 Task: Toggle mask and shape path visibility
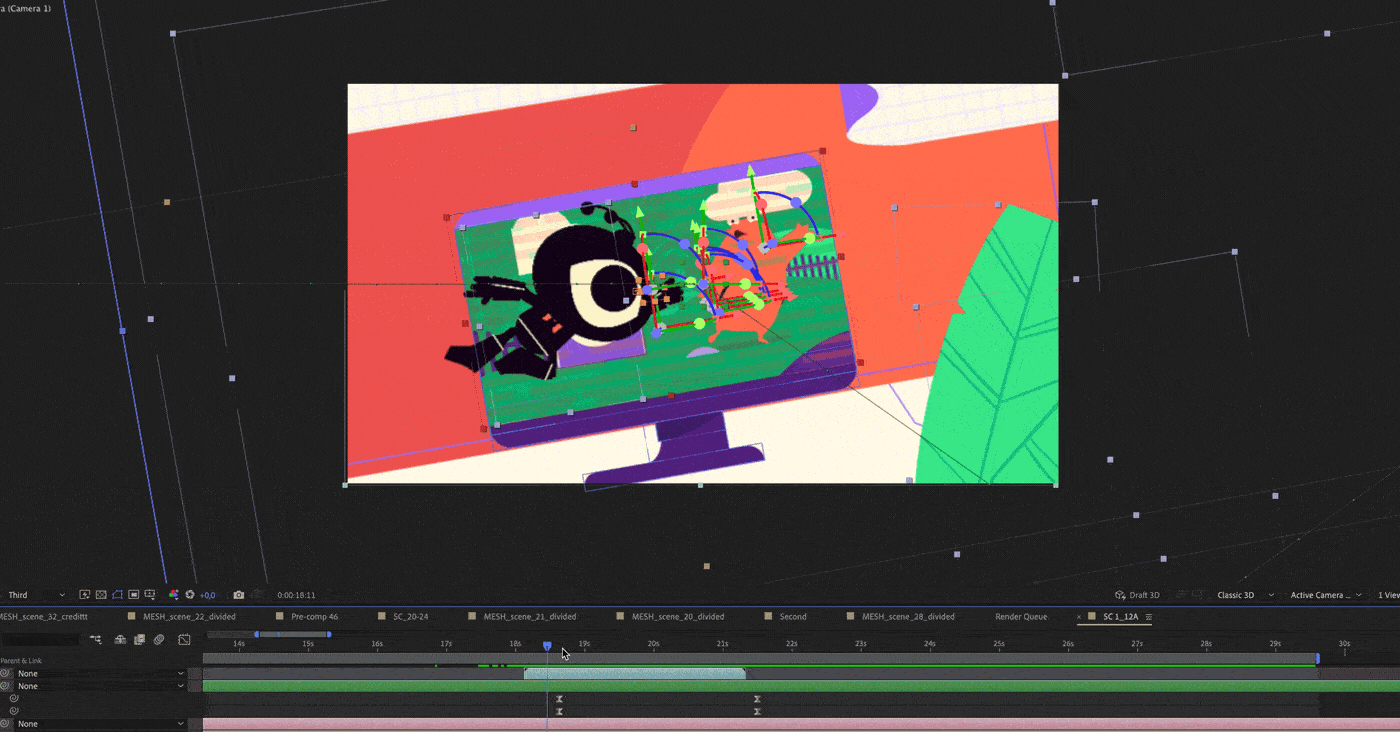pyautogui.click(x=117, y=595)
